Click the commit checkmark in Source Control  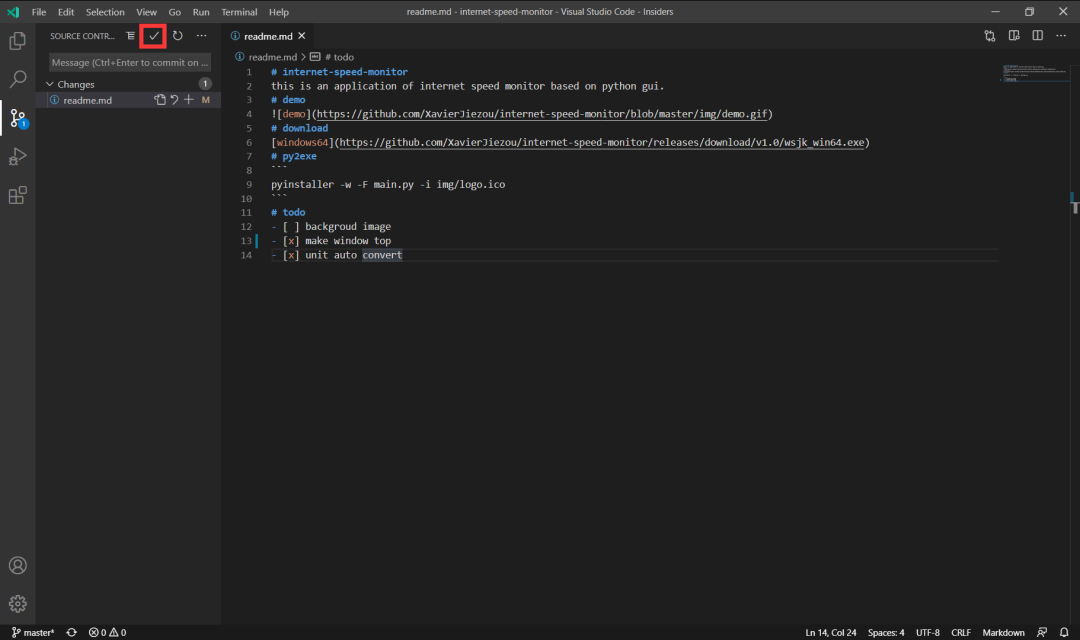click(154, 36)
